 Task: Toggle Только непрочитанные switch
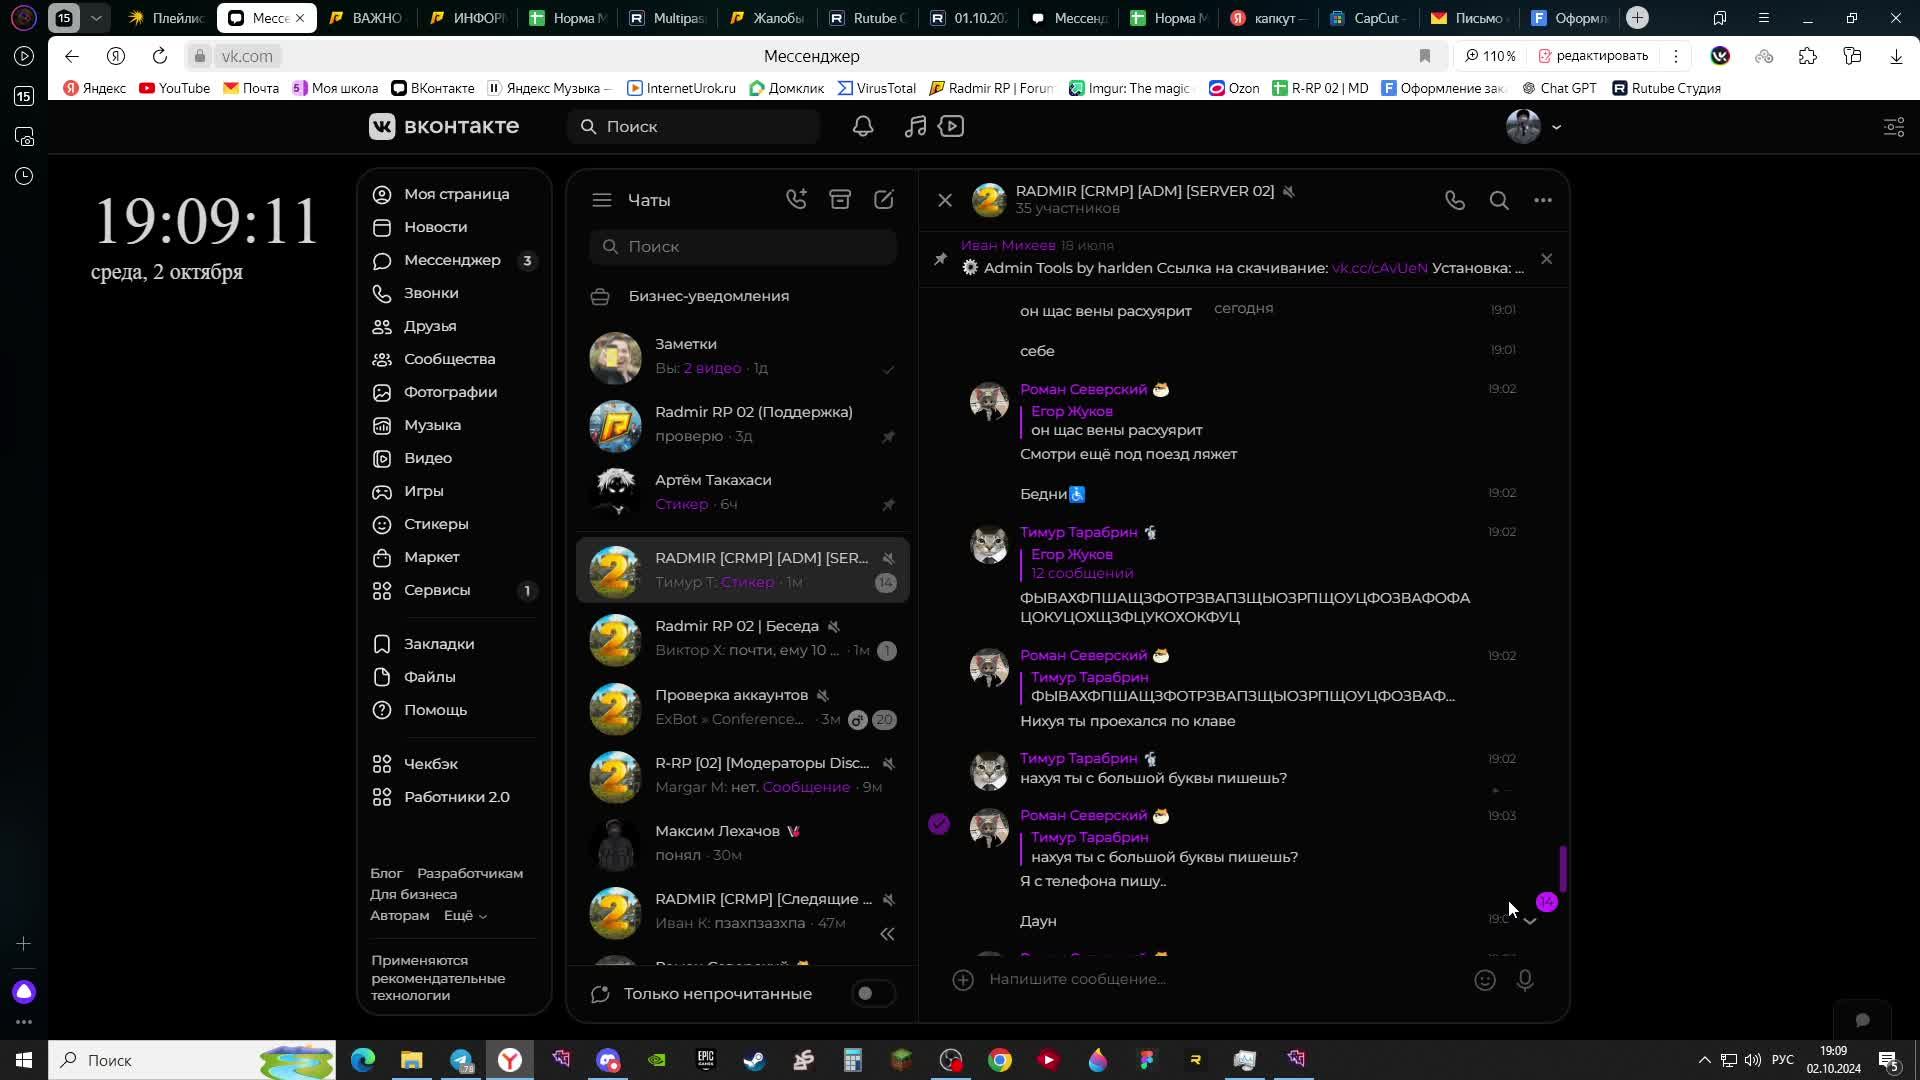873,994
